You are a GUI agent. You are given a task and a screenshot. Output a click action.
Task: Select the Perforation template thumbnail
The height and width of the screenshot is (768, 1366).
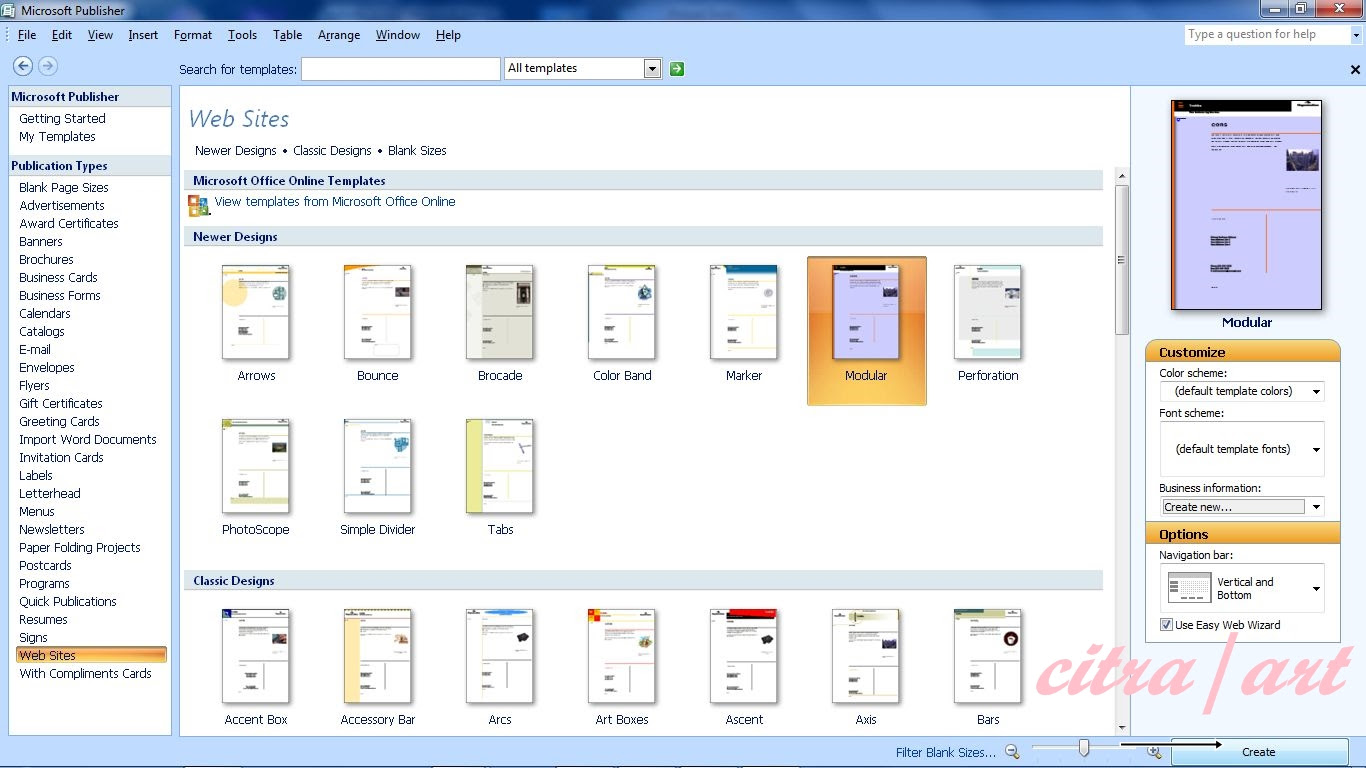(x=988, y=312)
